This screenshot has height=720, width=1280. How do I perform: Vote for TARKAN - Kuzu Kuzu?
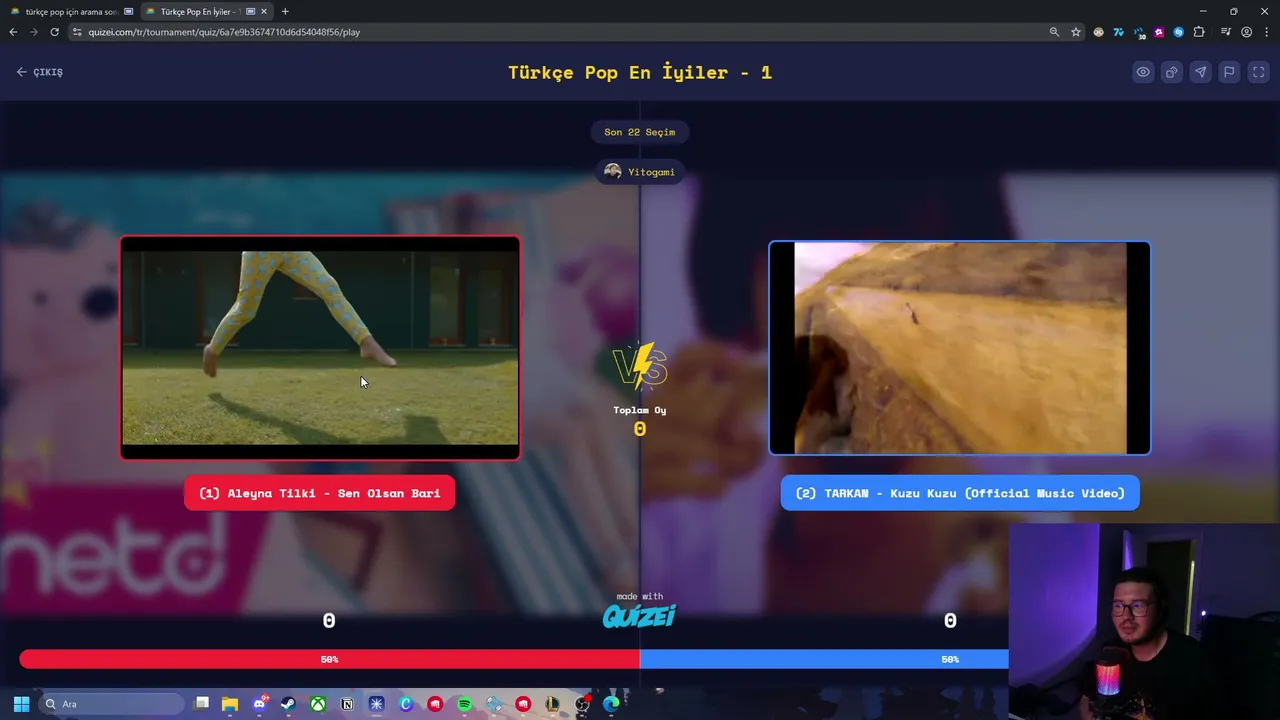(x=960, y=493)
